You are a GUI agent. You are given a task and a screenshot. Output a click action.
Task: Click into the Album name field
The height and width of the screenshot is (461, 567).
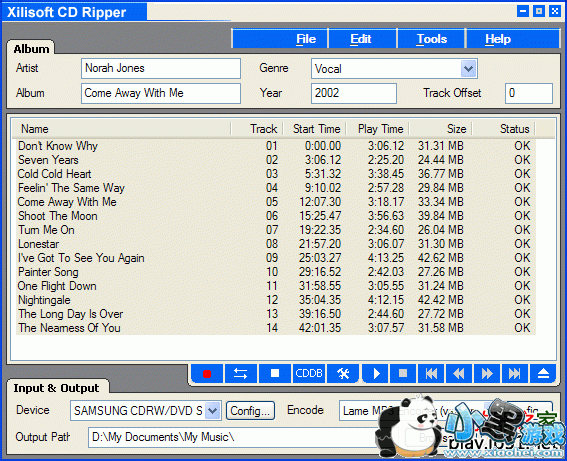tap(161, 93)
